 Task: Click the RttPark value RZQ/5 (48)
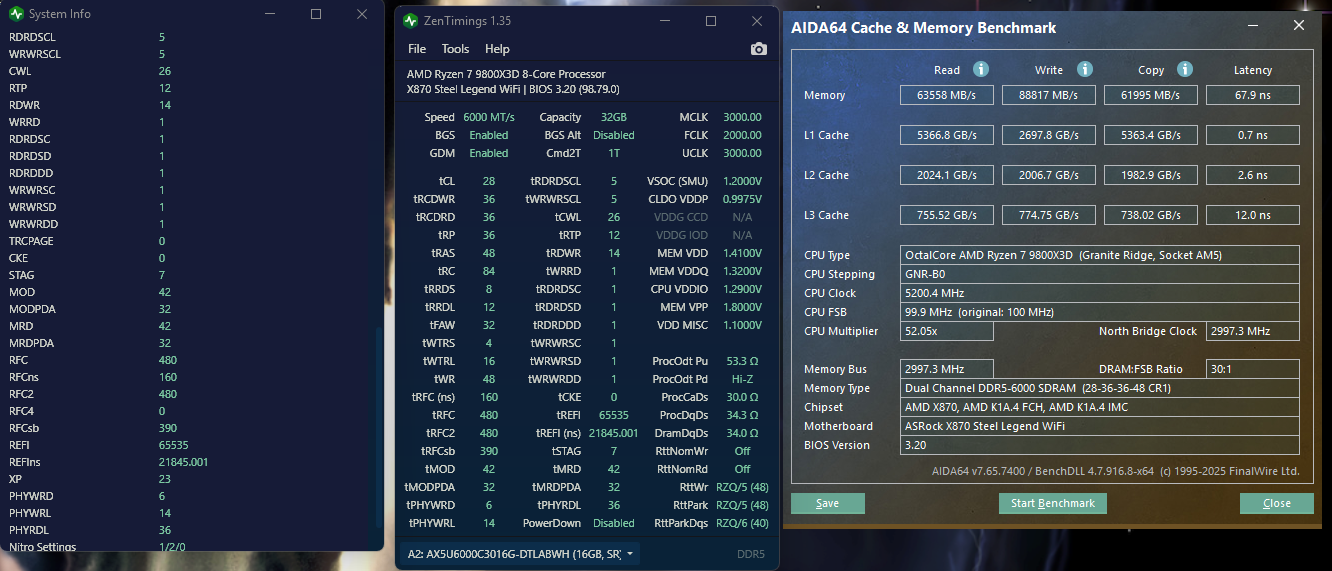[x=742, y=505]
